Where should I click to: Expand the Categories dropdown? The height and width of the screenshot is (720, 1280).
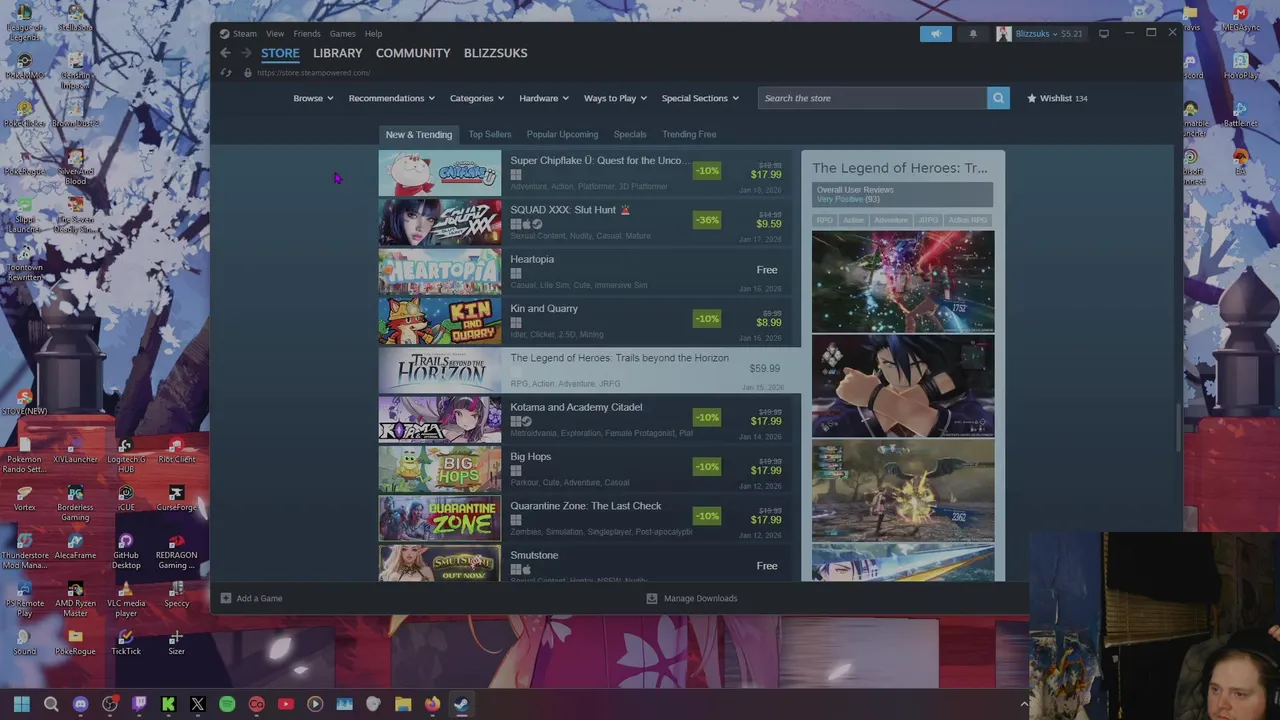click(x=477, y=98)
